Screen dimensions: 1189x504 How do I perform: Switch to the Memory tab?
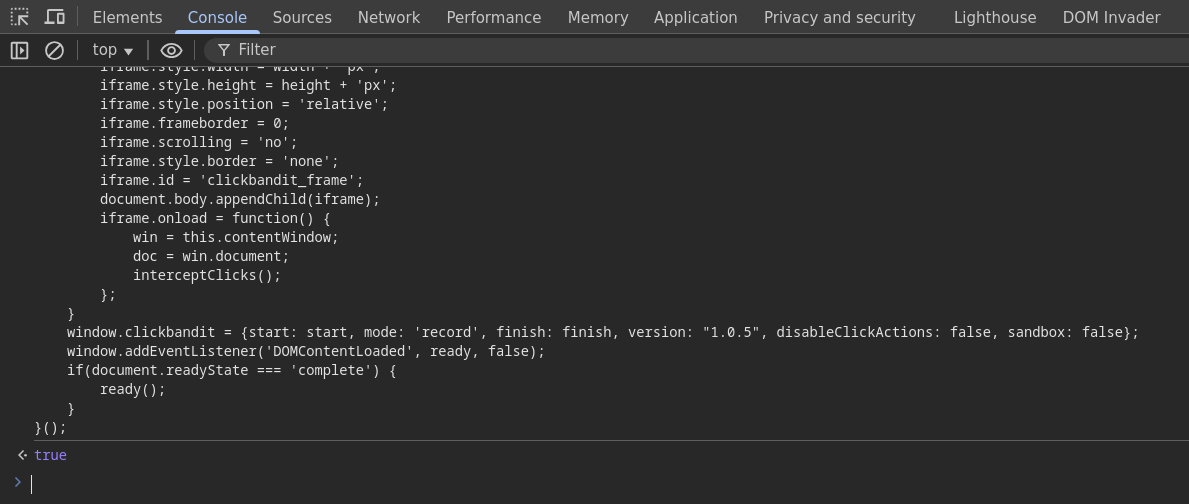point(598,18)
